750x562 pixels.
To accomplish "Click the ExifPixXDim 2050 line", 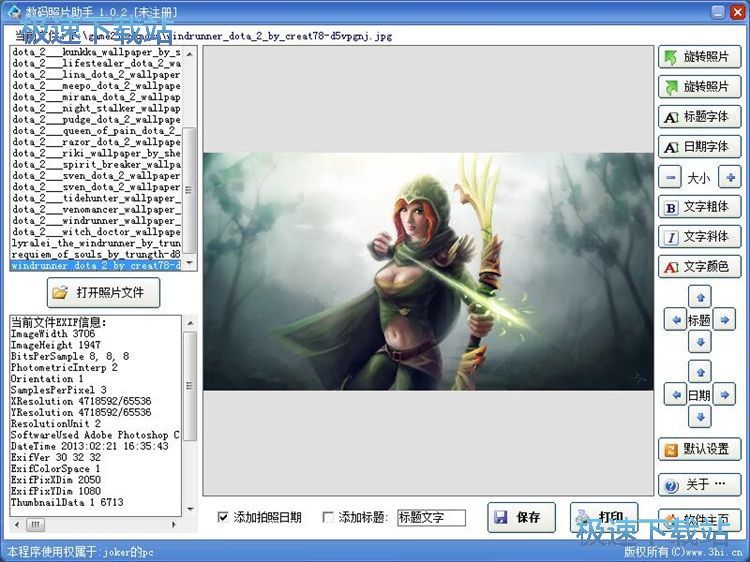I will click(56, 480).
